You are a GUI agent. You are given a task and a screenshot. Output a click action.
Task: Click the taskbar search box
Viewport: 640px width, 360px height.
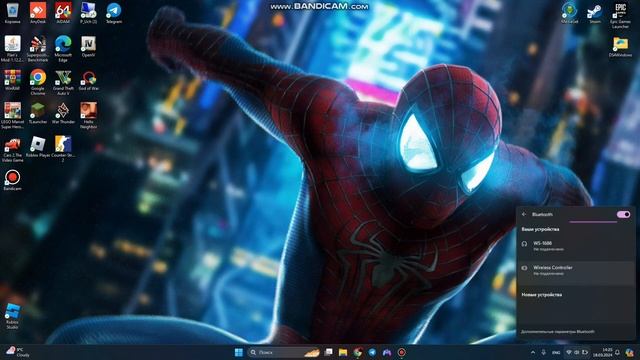click(x=284, y=352)
